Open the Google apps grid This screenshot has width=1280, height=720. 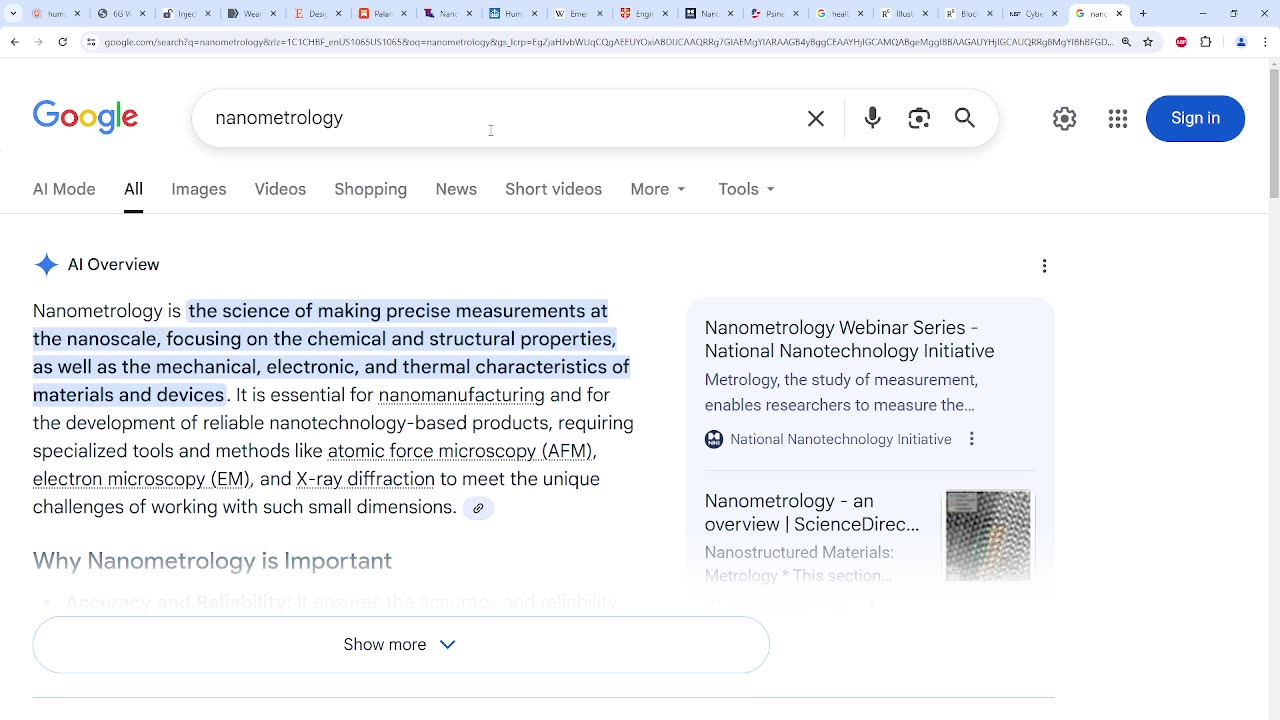click(1118, 118)
